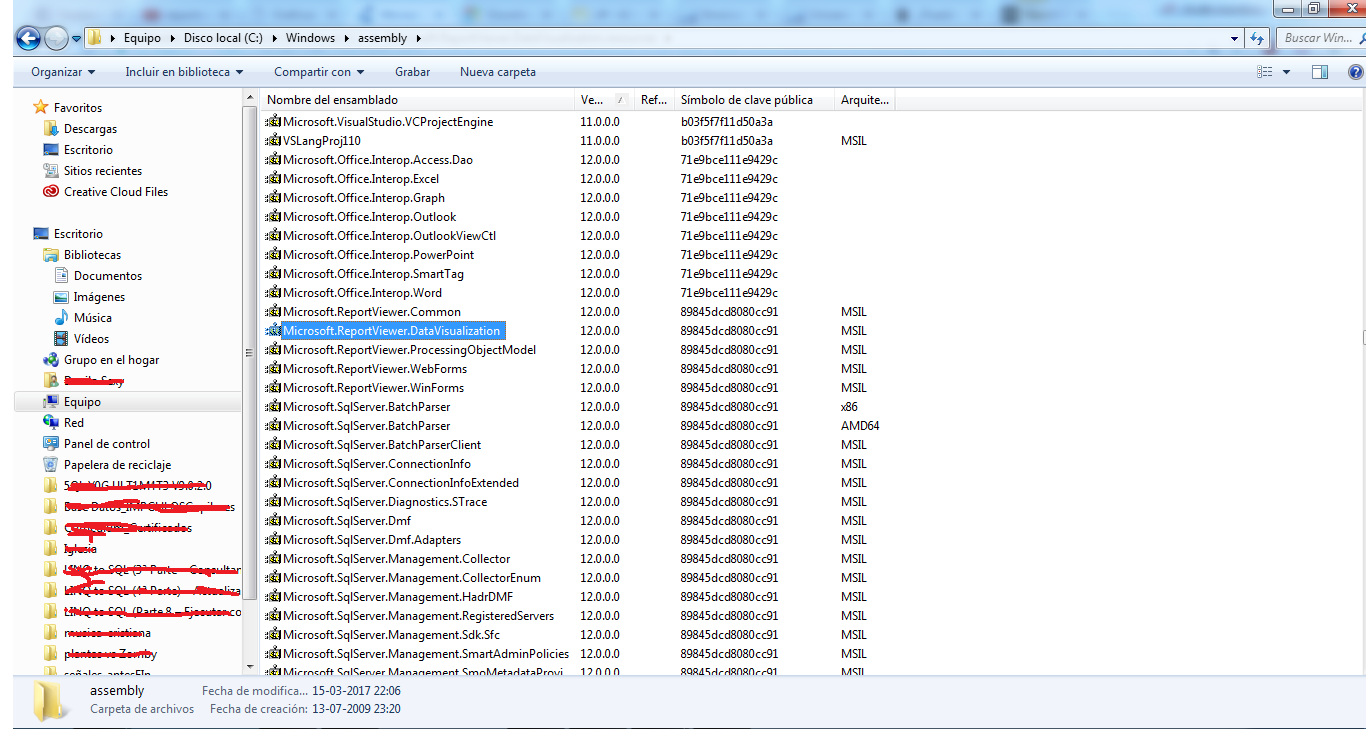The width and height of the screenshot is (1366, 729).
Task: Select Microsoft.ReportViewer.DataVisualization row
Action: (x=391, y=331)
